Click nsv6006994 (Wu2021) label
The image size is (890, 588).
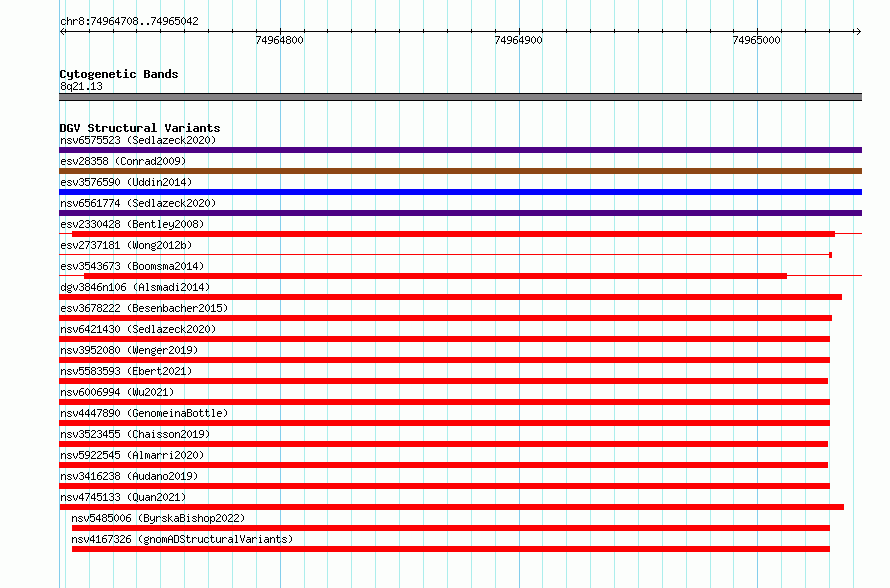pos(117,392)
